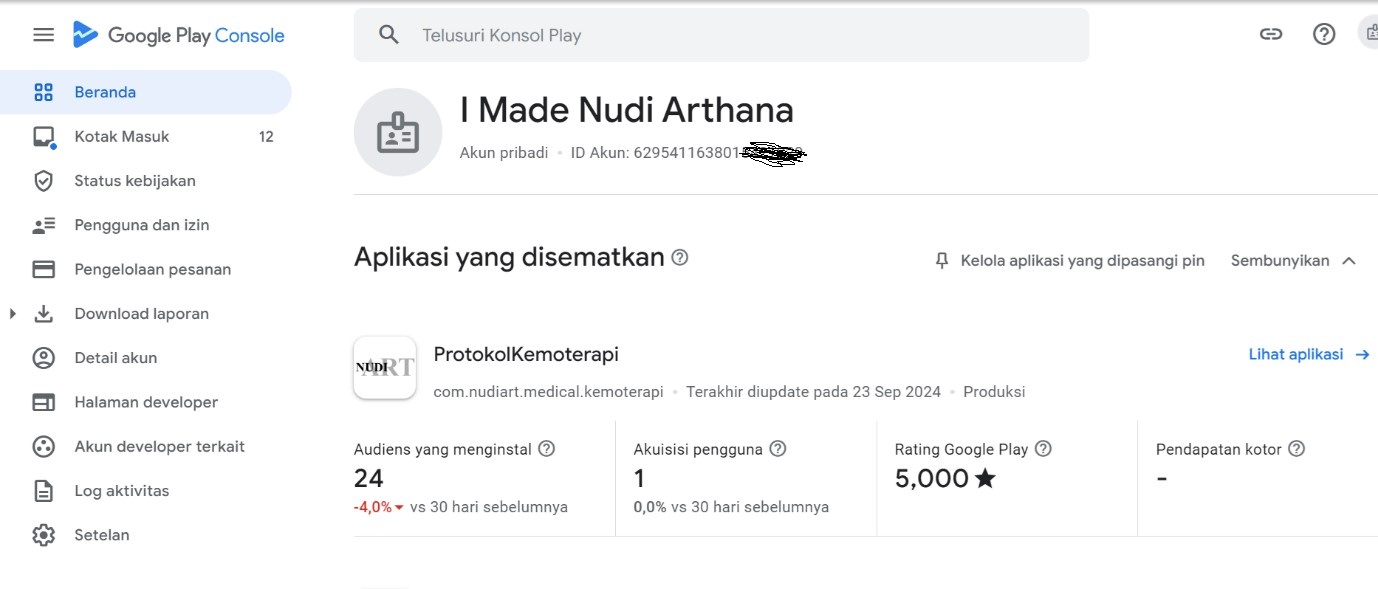Click the Setelan gear icon
Image resolution: width=1378 pixels, height=589 pixels.
43,535
